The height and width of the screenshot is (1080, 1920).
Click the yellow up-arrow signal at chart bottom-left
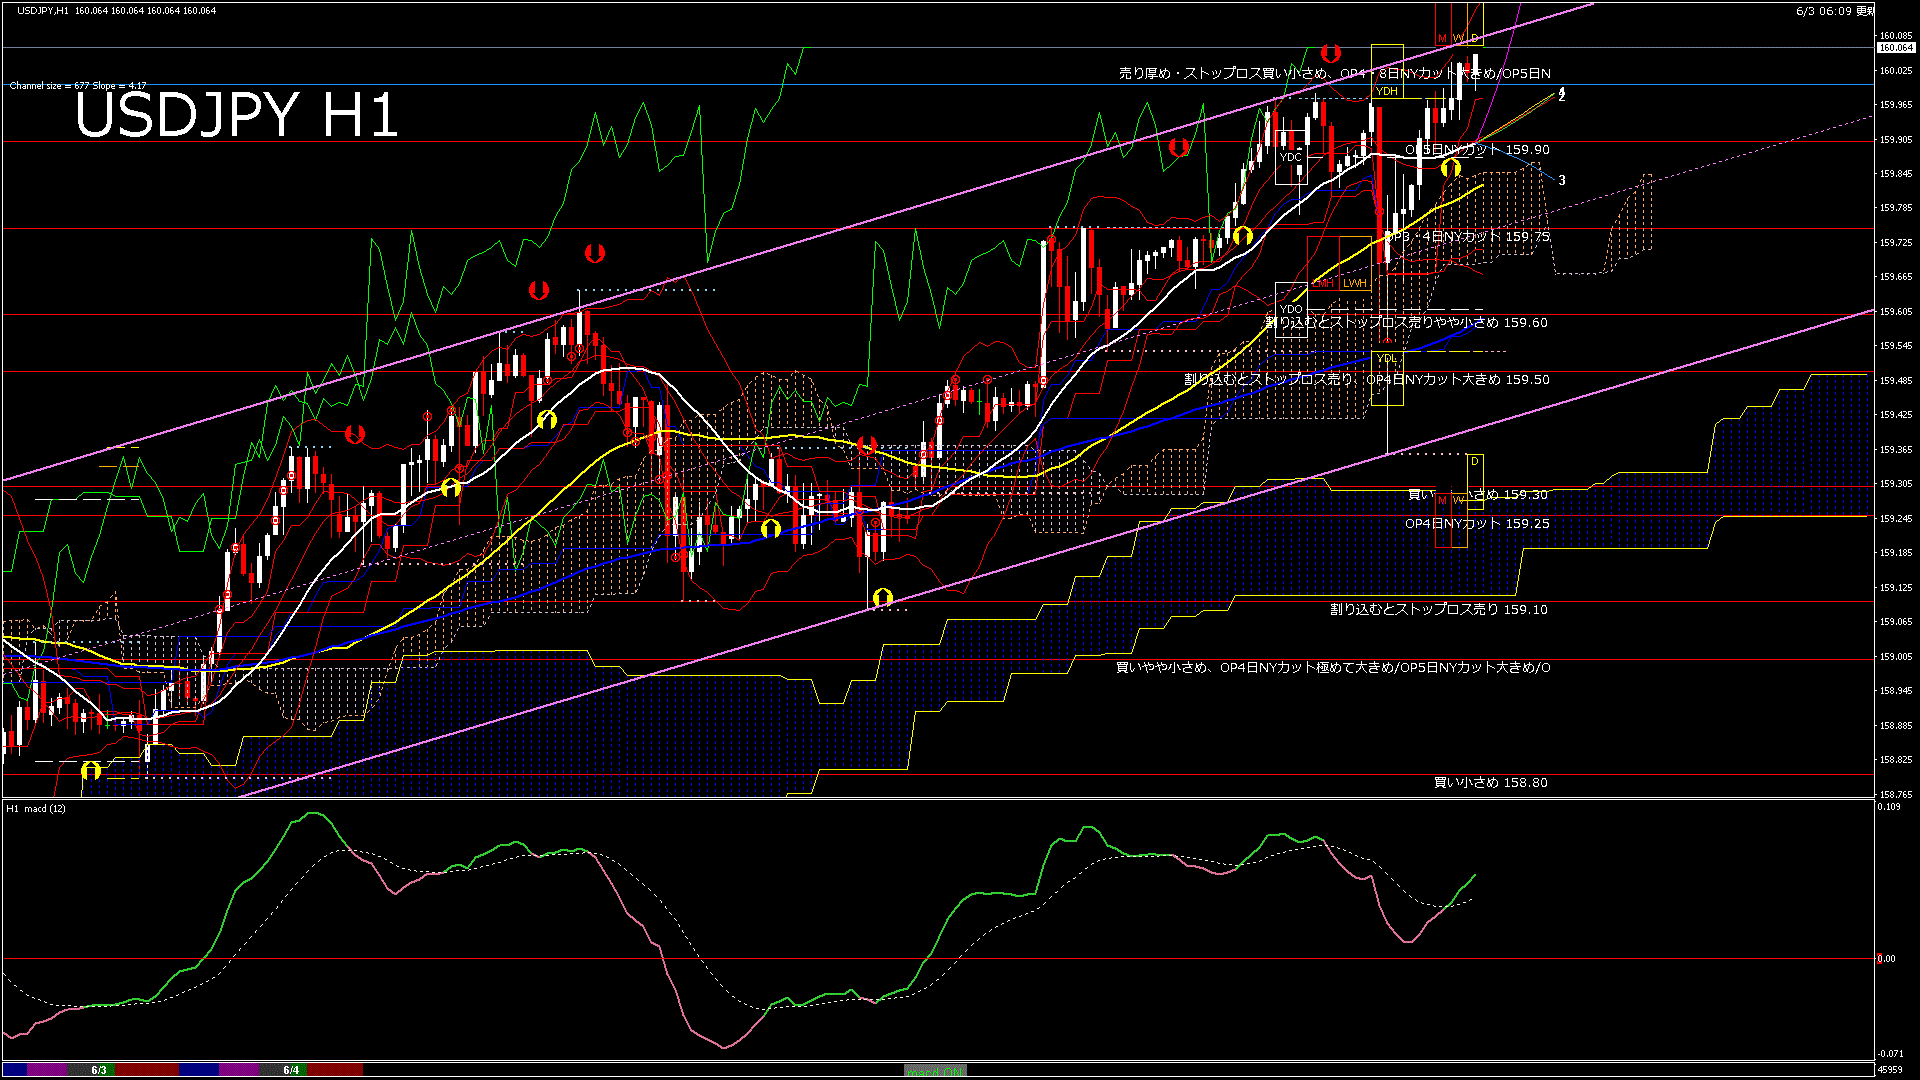(x=91, y=771)
